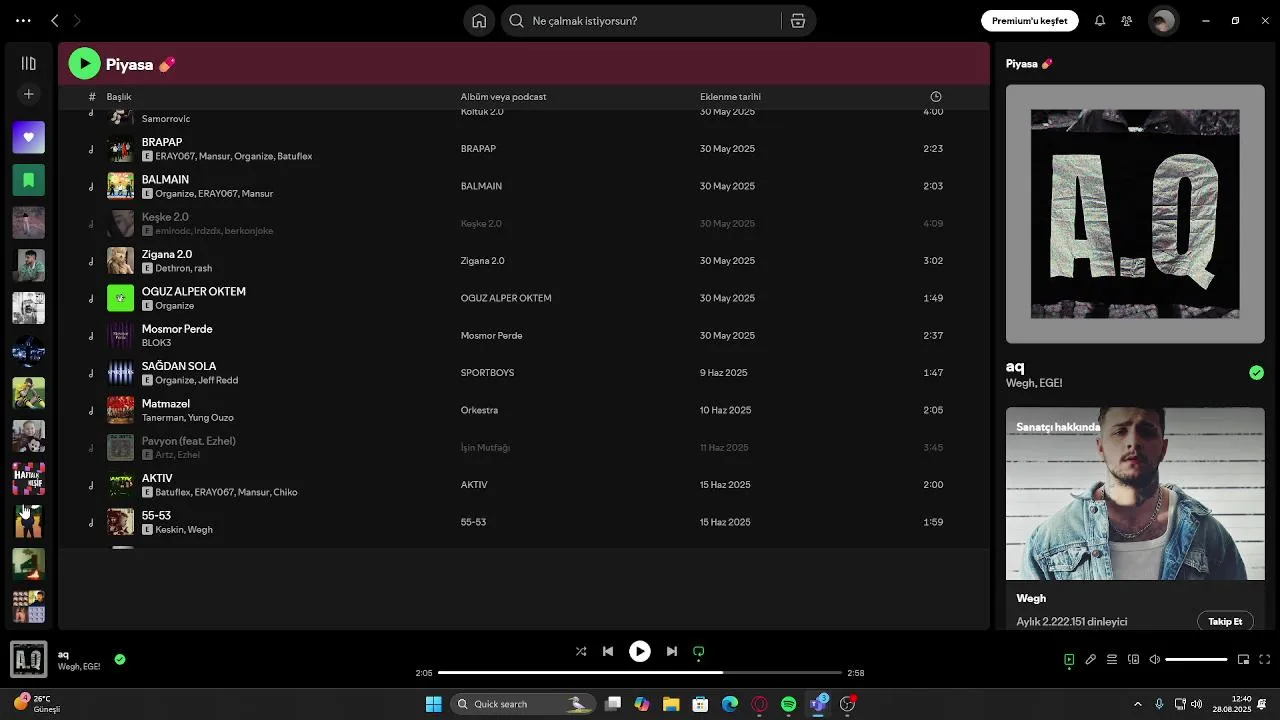Click the Matmazel album cover thumbnail
Image resolution: width=1280 pixels, height=720 pixels.
pos(120,410)
